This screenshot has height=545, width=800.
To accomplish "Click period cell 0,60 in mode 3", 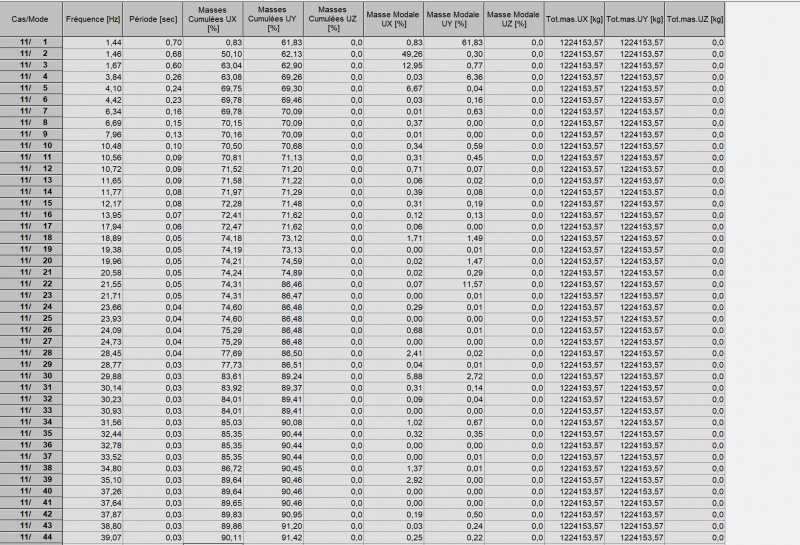I will 153,65.
